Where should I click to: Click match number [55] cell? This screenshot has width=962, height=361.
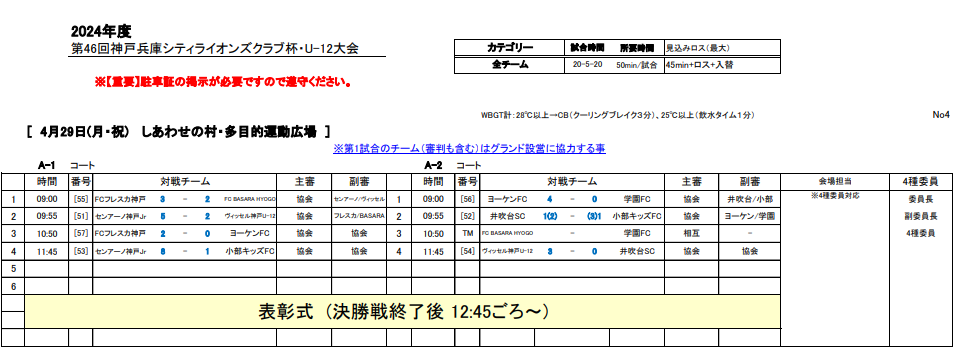click(80, 200)
